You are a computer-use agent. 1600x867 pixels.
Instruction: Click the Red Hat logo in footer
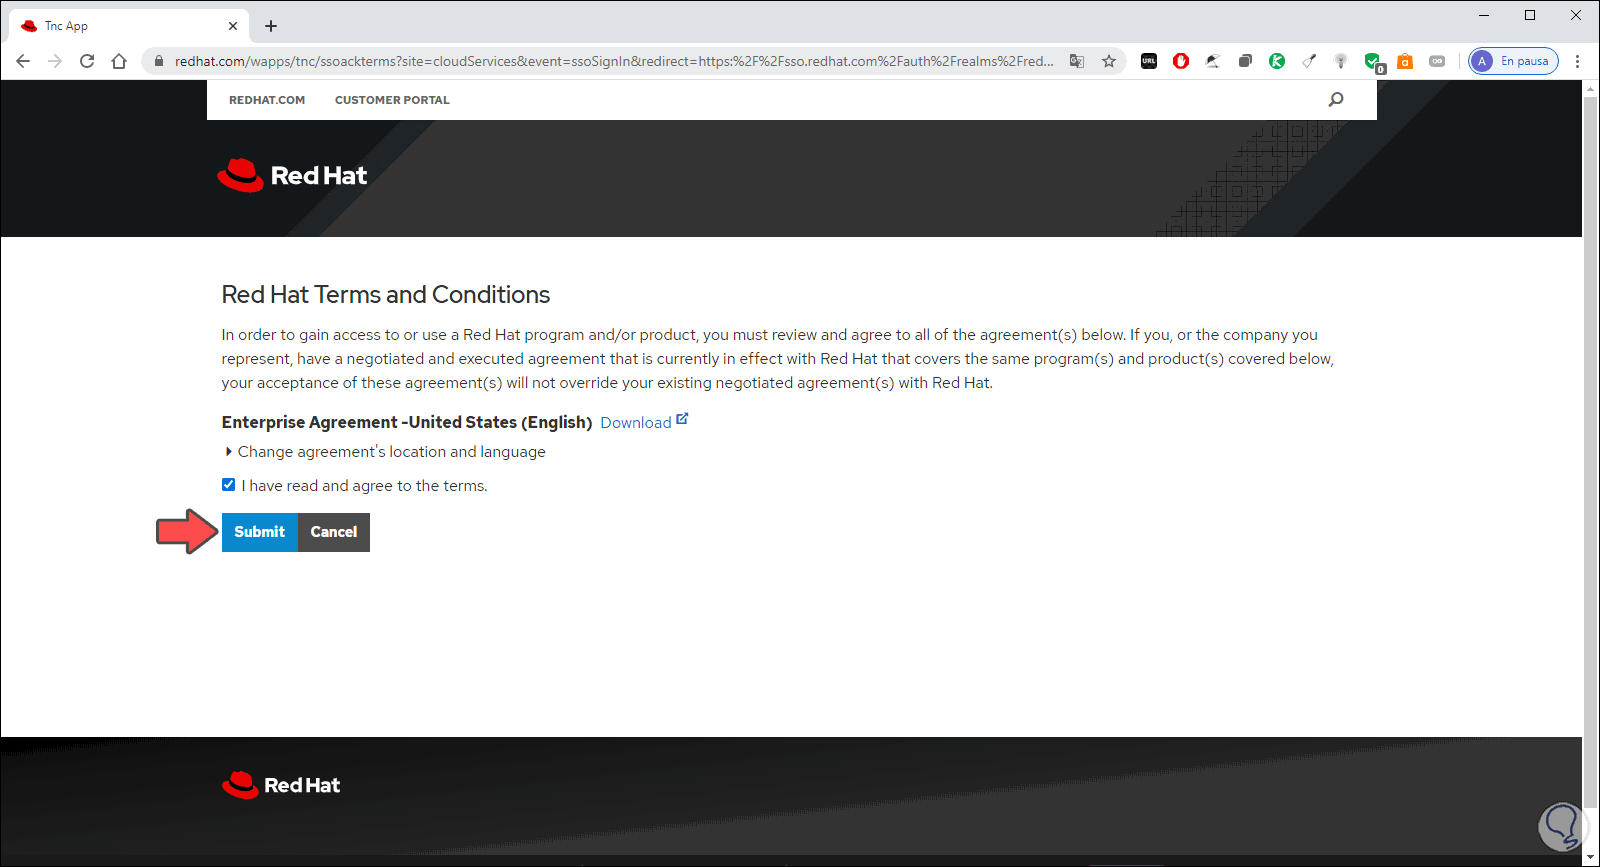(x=281, y=785)
